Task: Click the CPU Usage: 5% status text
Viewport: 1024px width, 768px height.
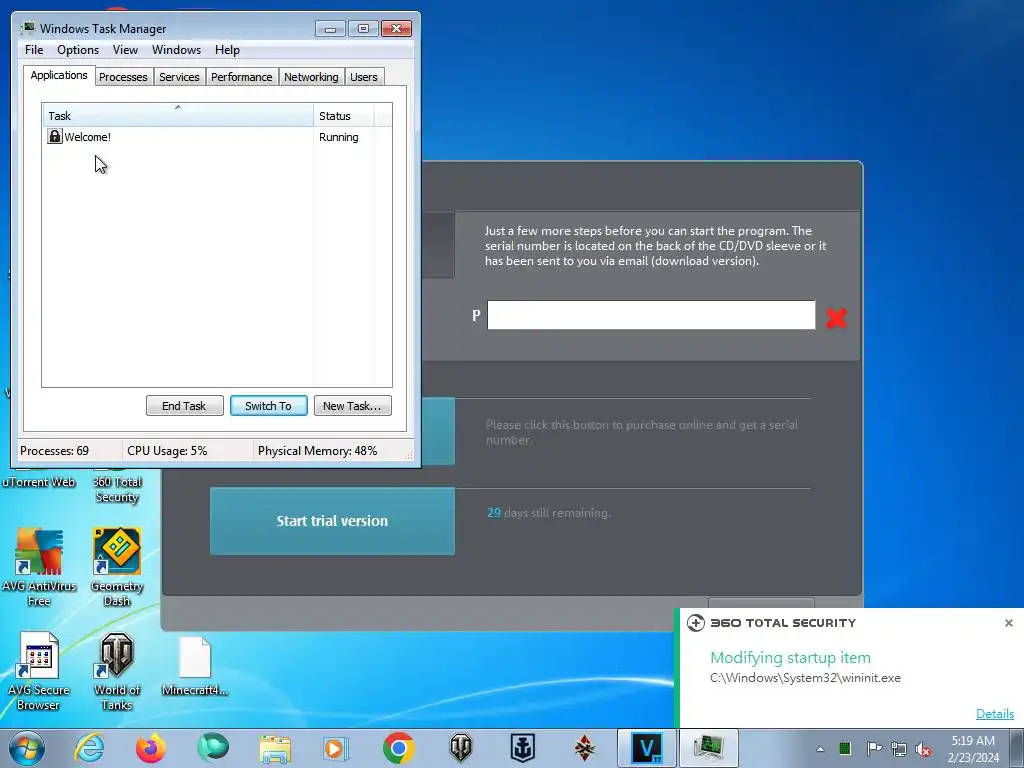Action: click(x=167, y=451)
